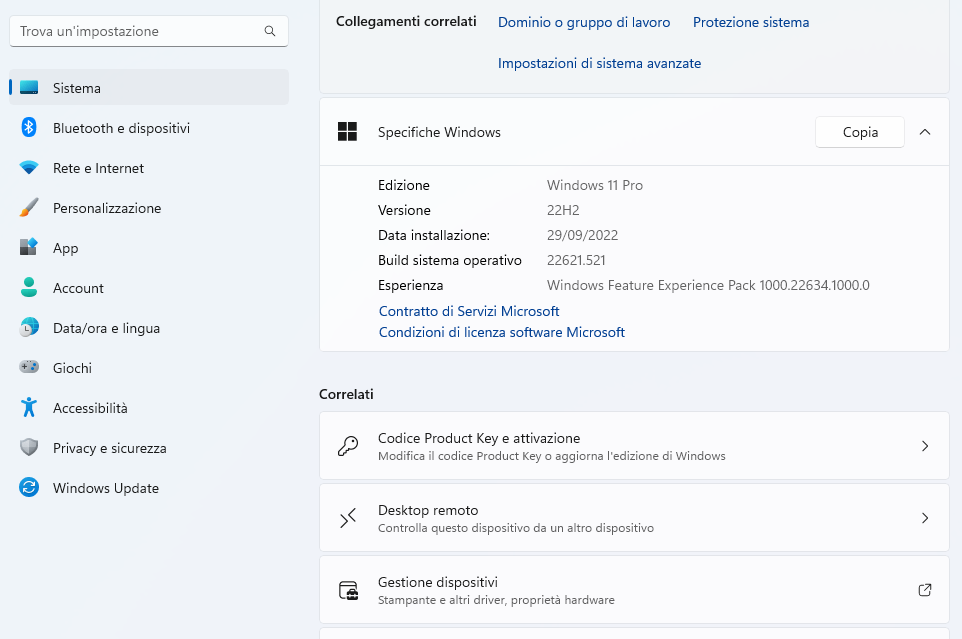Collapse the Specifiche Windows section
This screenshot has height=639, width=962.
pyautogui.click(x=925, y=132)
